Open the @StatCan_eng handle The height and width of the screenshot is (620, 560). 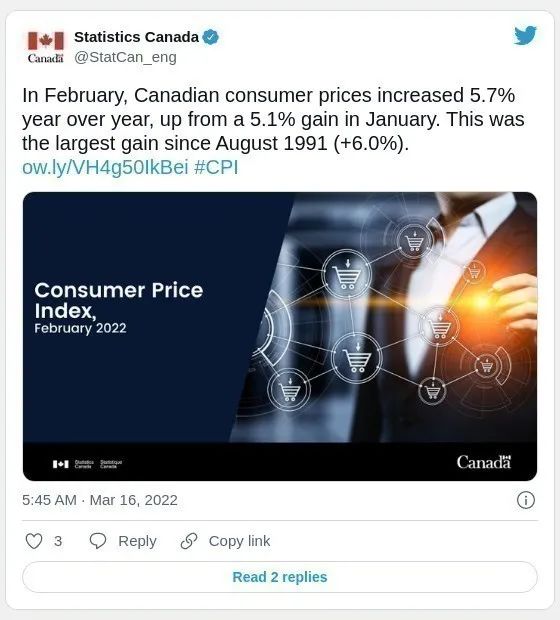[x=125, y=57]
